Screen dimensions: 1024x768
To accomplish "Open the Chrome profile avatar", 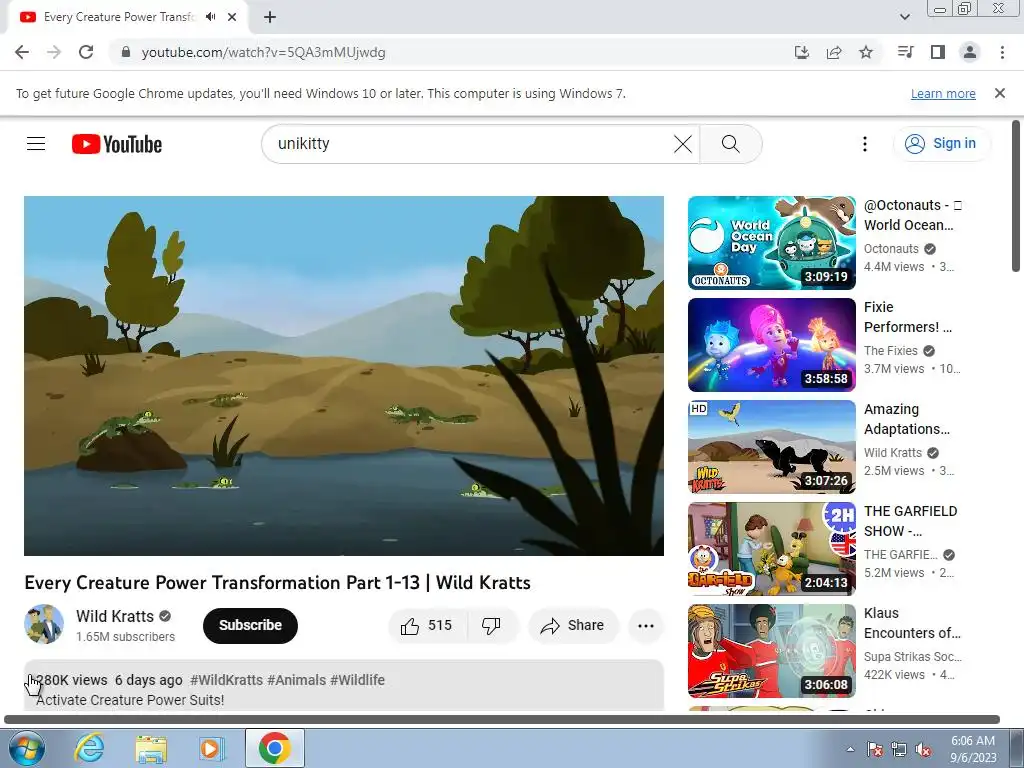I will click(970, 52).
